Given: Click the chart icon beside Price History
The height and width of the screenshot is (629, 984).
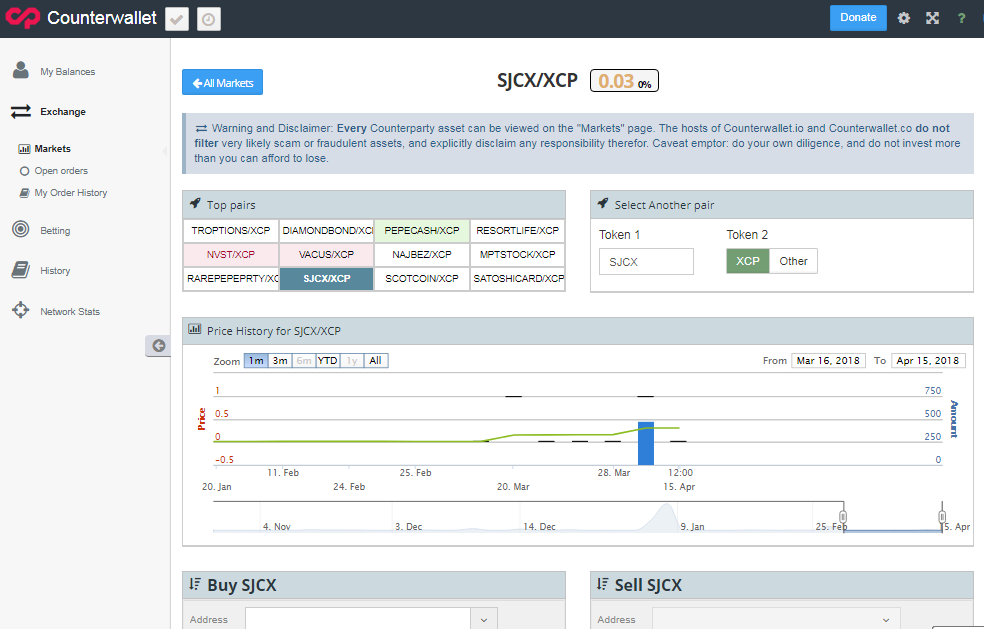Looking at the screenshot, I should [x=195, y=329].
